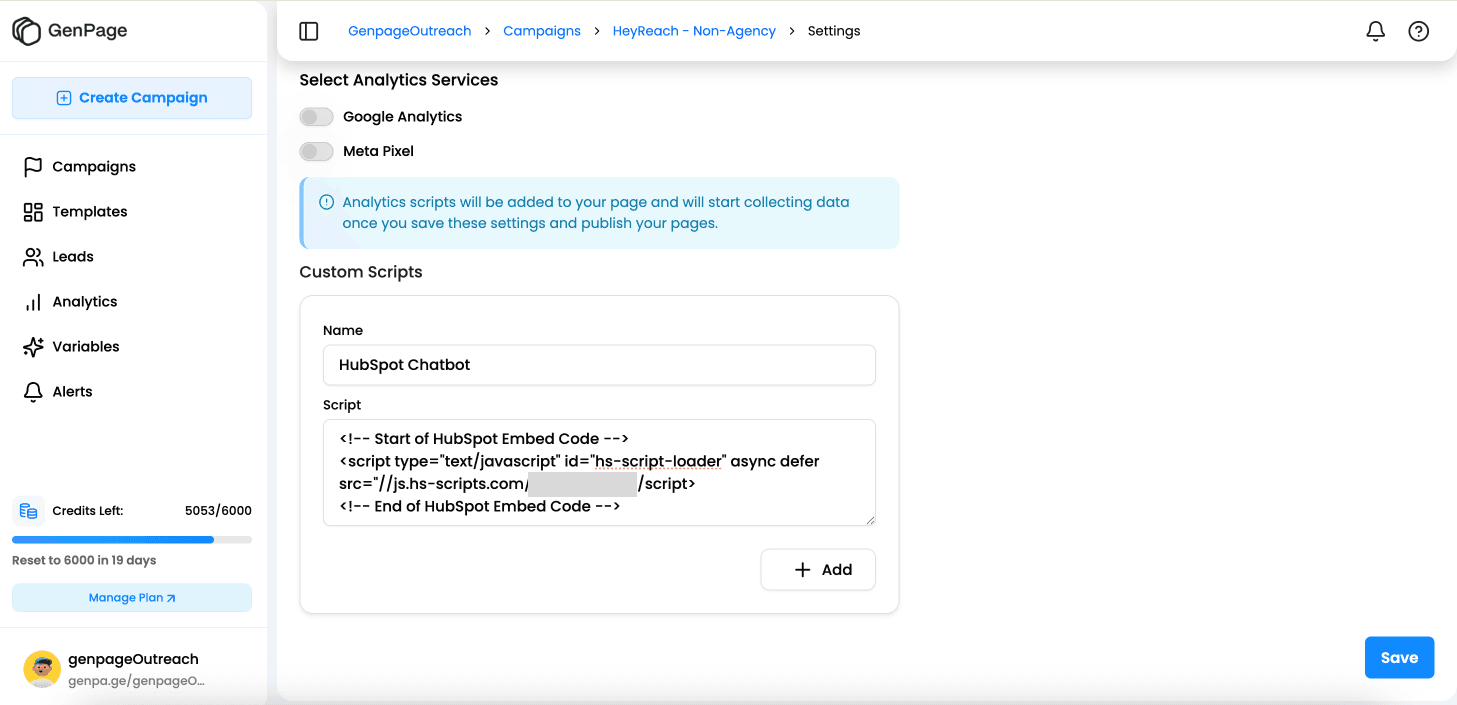Open HeyReach - Non-Agency breadcrumb link
This screenshot has height=705, width=1457.
tap(694, 31)
